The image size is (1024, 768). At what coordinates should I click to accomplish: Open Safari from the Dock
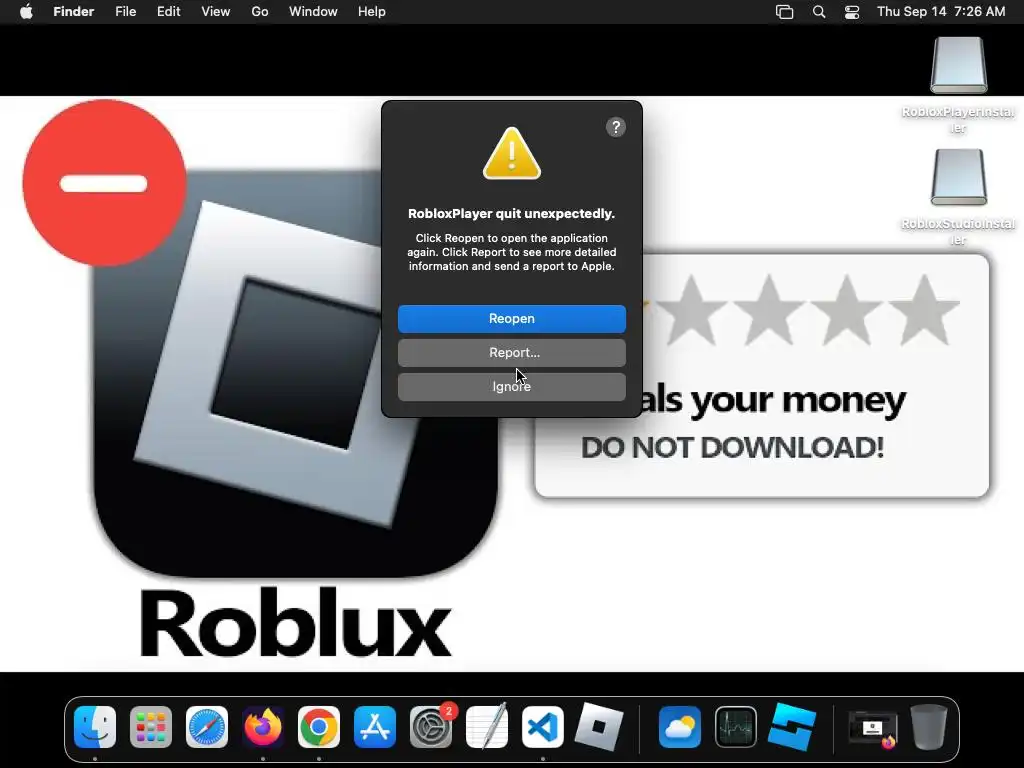[x=207, y=727]
